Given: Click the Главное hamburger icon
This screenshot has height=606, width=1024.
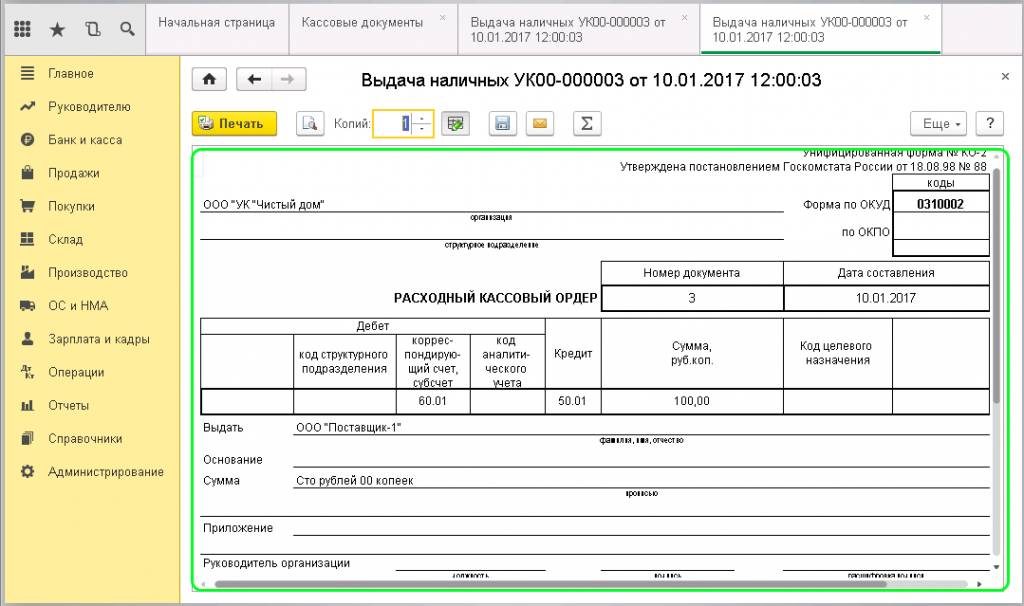Looking at the screenshot, I should (27, 73).
